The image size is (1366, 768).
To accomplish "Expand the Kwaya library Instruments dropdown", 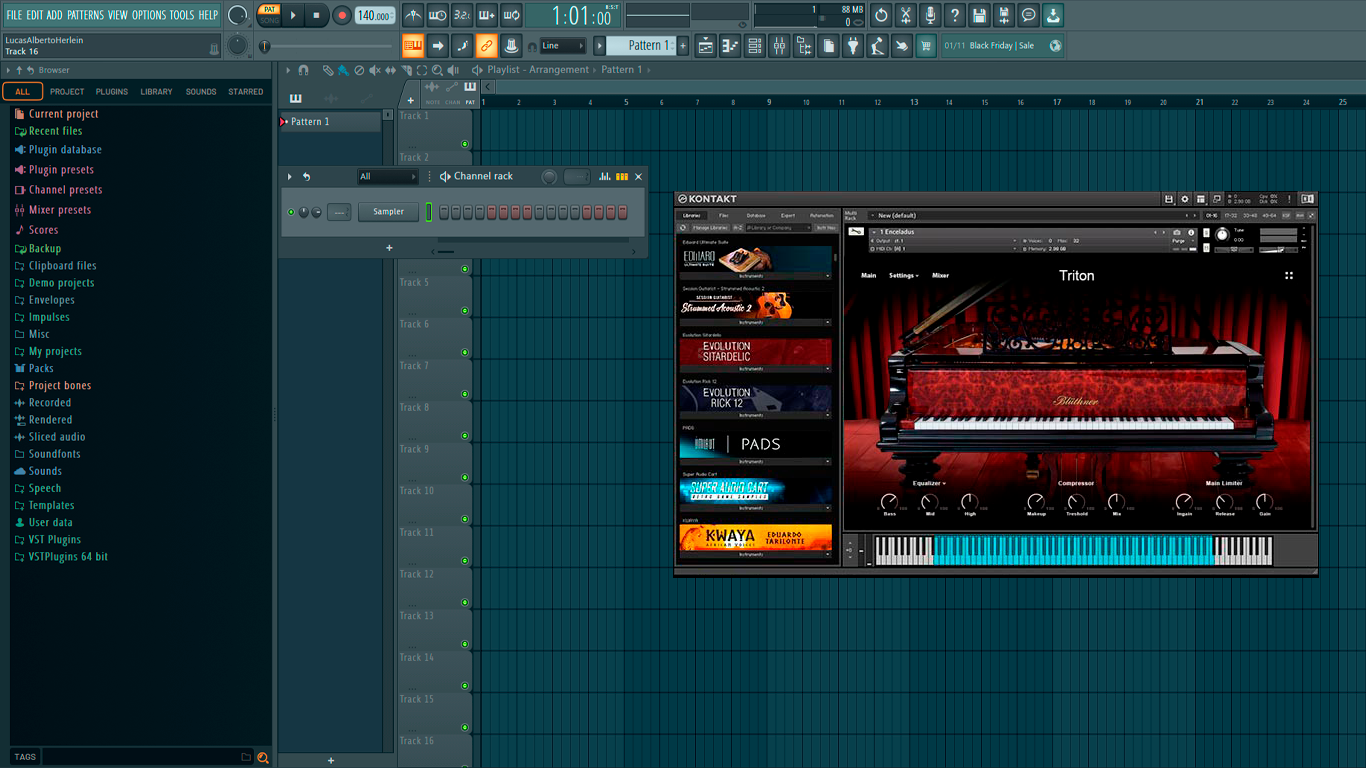I will click(x=755, y=554).
